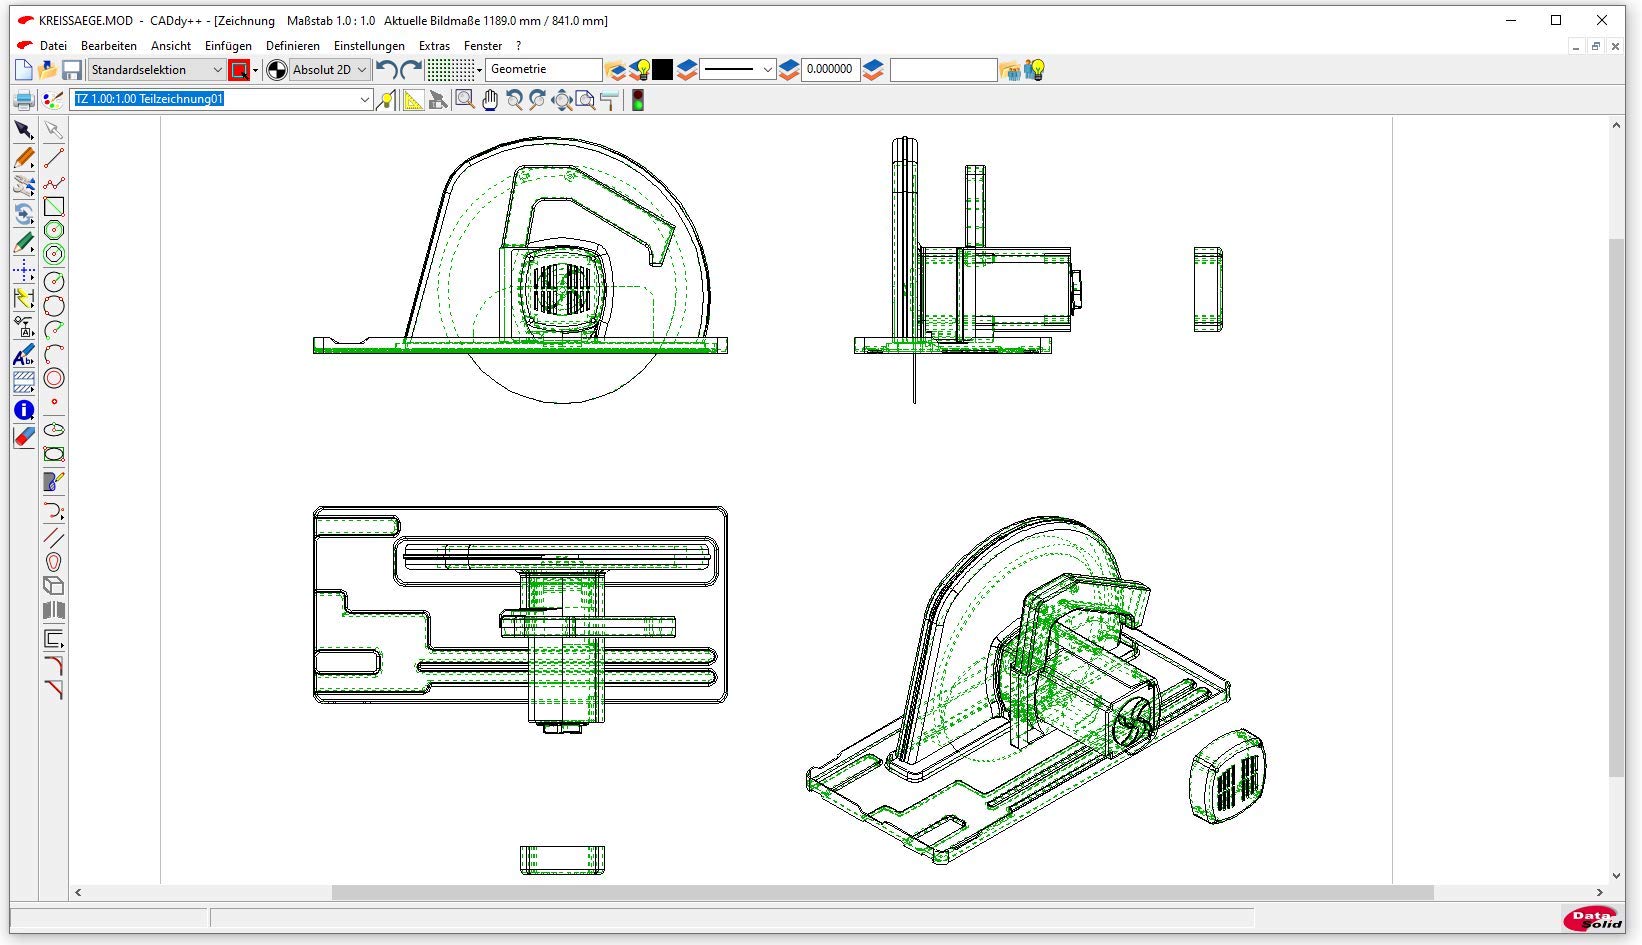This screenshot has height=945, width=1642.
Task: Select the zoom window magnifier tool
Action: click(464, 100)
